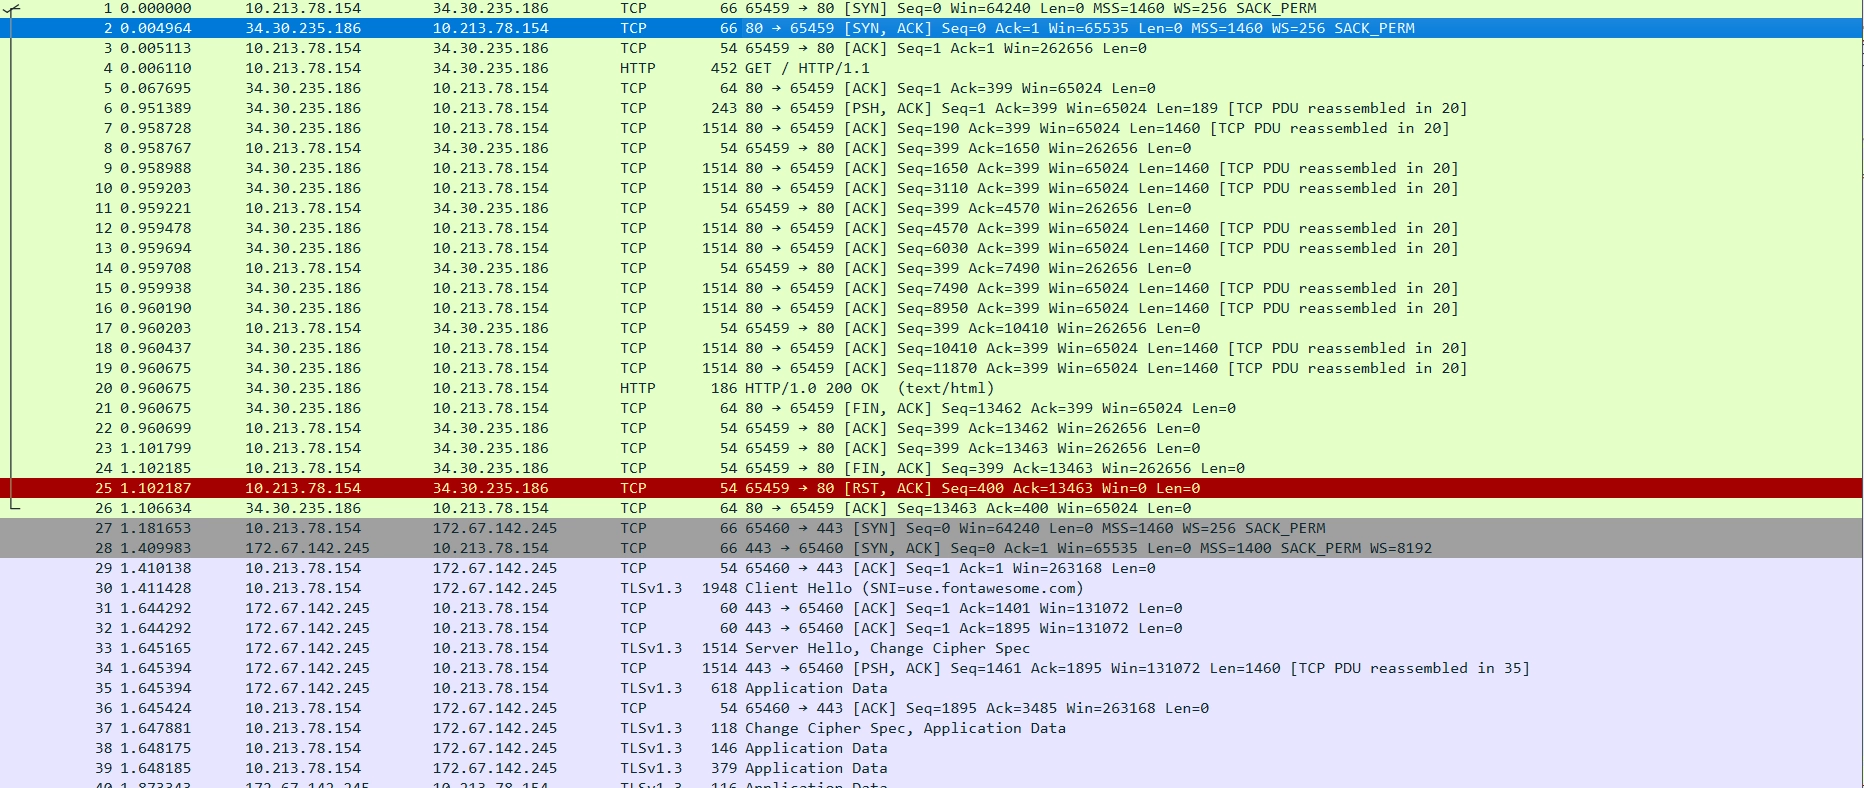Click packet 8 ACK with Ack=1650
Image resolution: width=1864 pixels, height=788 pixels.
pyautogui.click(x=932, y=148)
